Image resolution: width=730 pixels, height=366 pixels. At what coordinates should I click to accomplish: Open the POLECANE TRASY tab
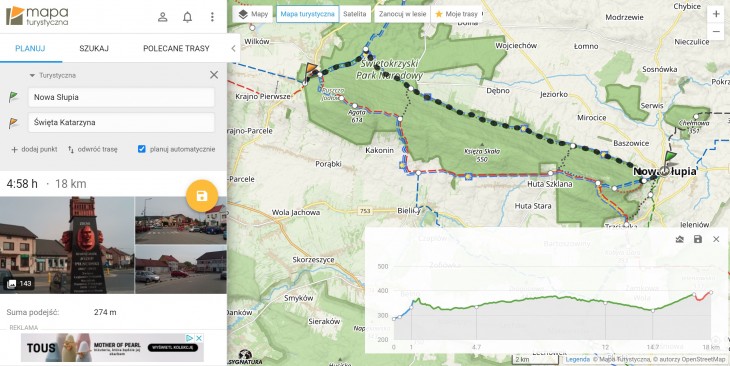click(x=176, y=48)
